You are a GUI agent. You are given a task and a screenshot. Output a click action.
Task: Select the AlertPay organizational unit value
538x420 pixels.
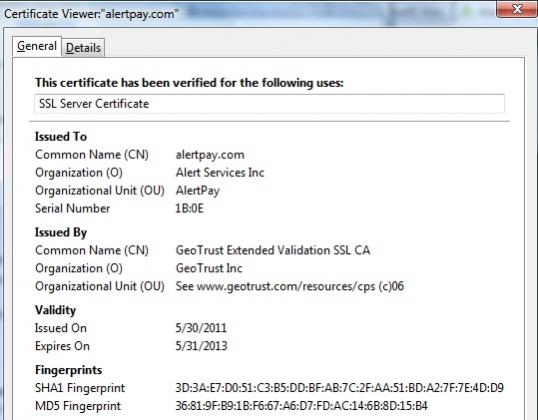(x=198, y=190)
